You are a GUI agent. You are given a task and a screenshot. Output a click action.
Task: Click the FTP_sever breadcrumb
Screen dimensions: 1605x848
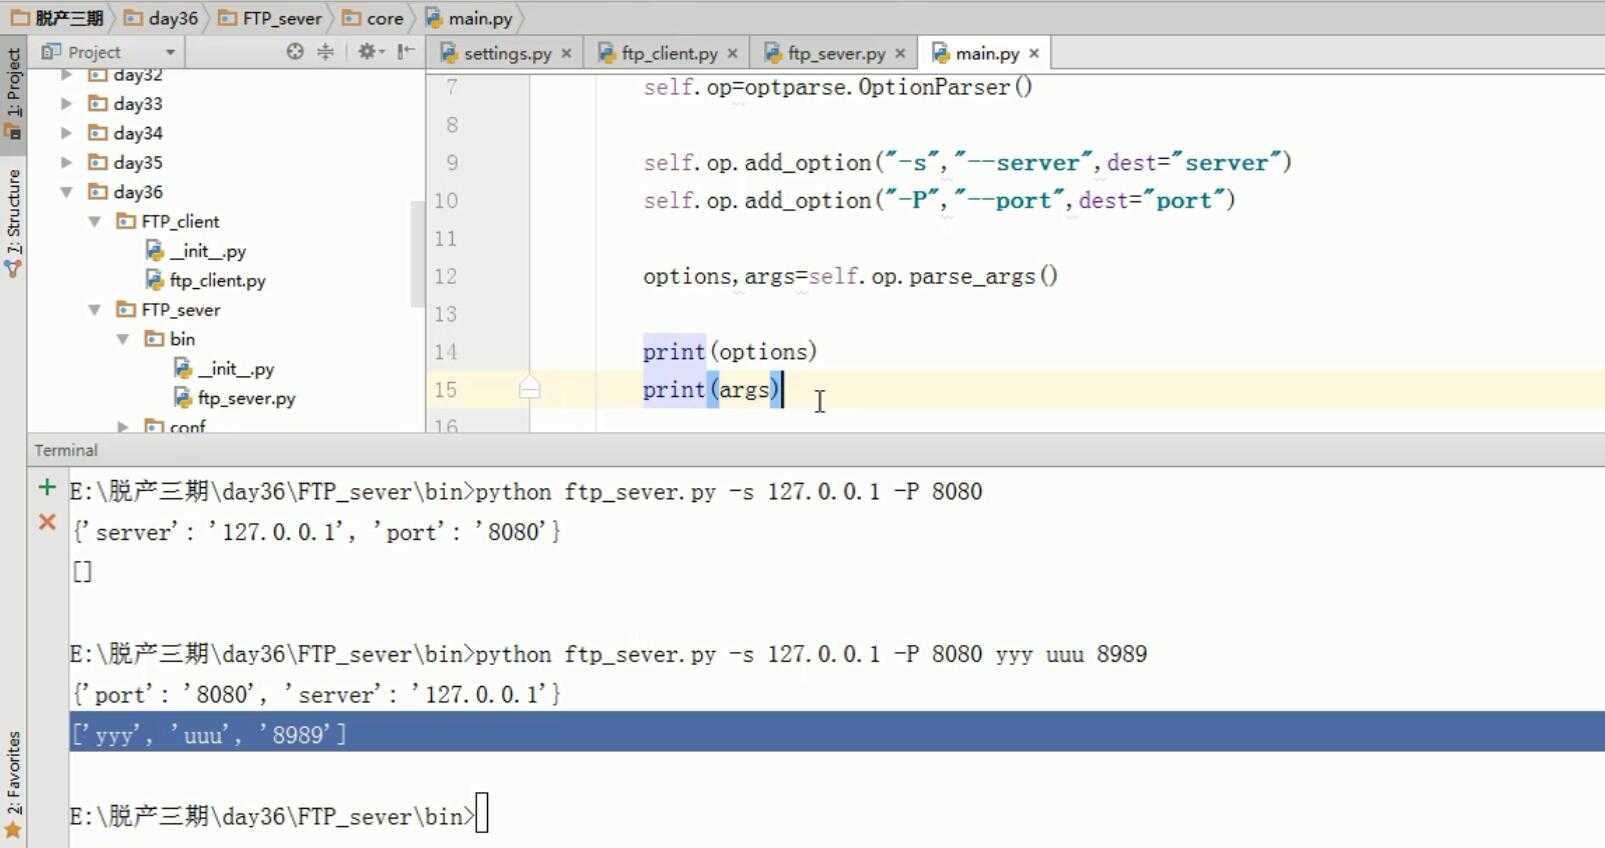(x=271, y=18)
